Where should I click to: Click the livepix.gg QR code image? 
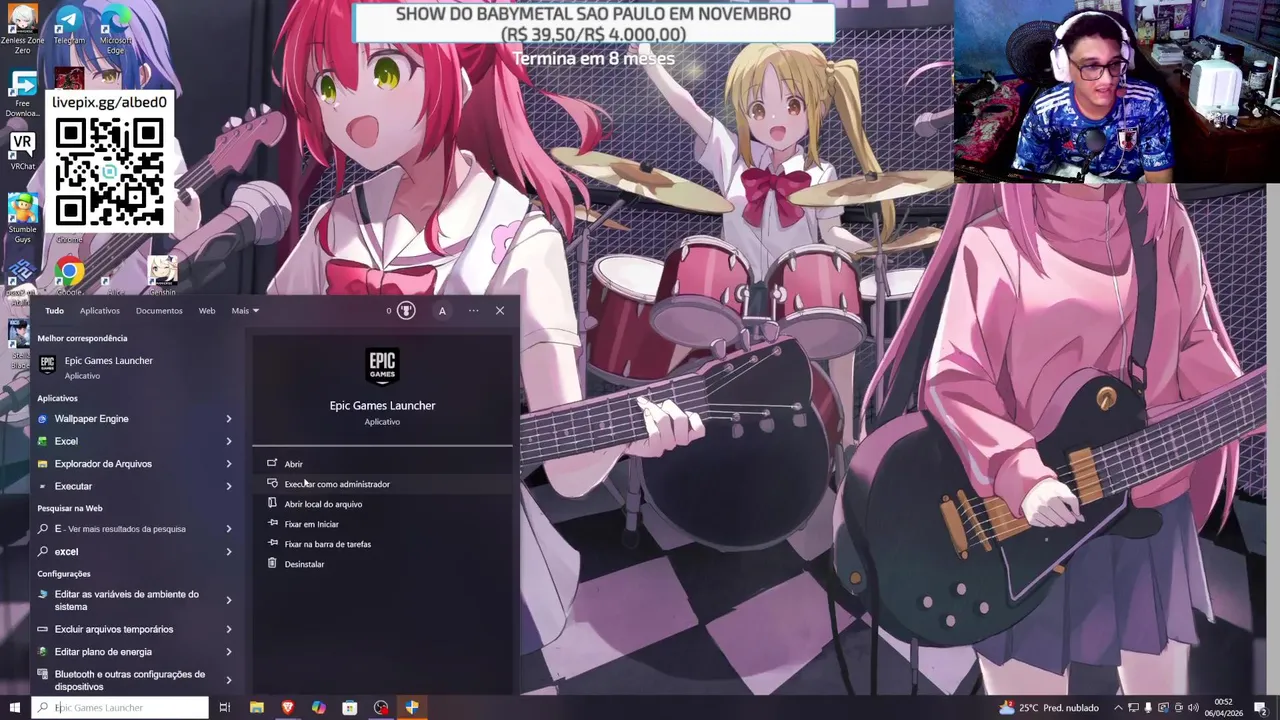(x=110, y=172)
